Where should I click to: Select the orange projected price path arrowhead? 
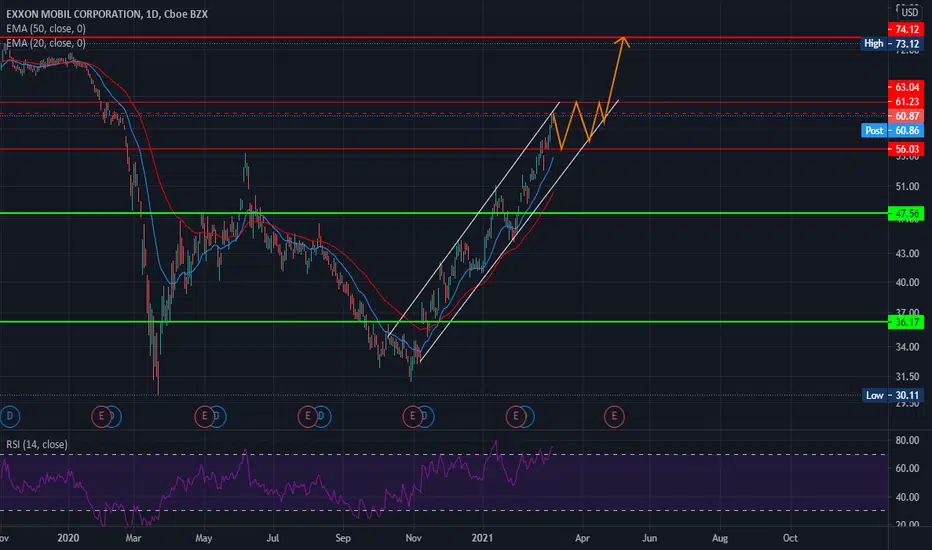pyautogui.click(x=622, y=42)
